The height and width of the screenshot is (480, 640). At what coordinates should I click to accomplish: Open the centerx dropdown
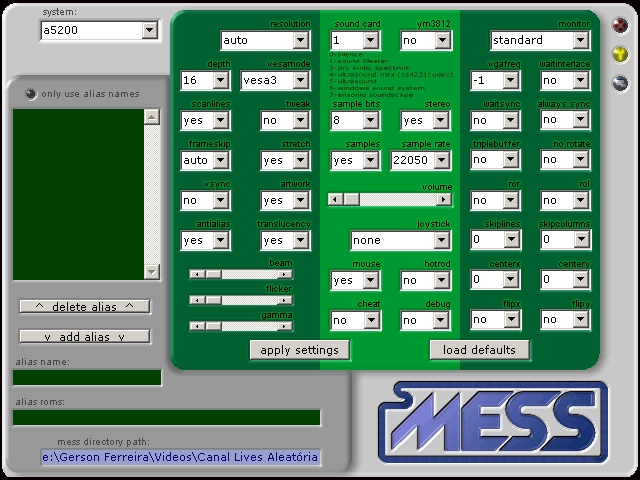tap(511, 279)
